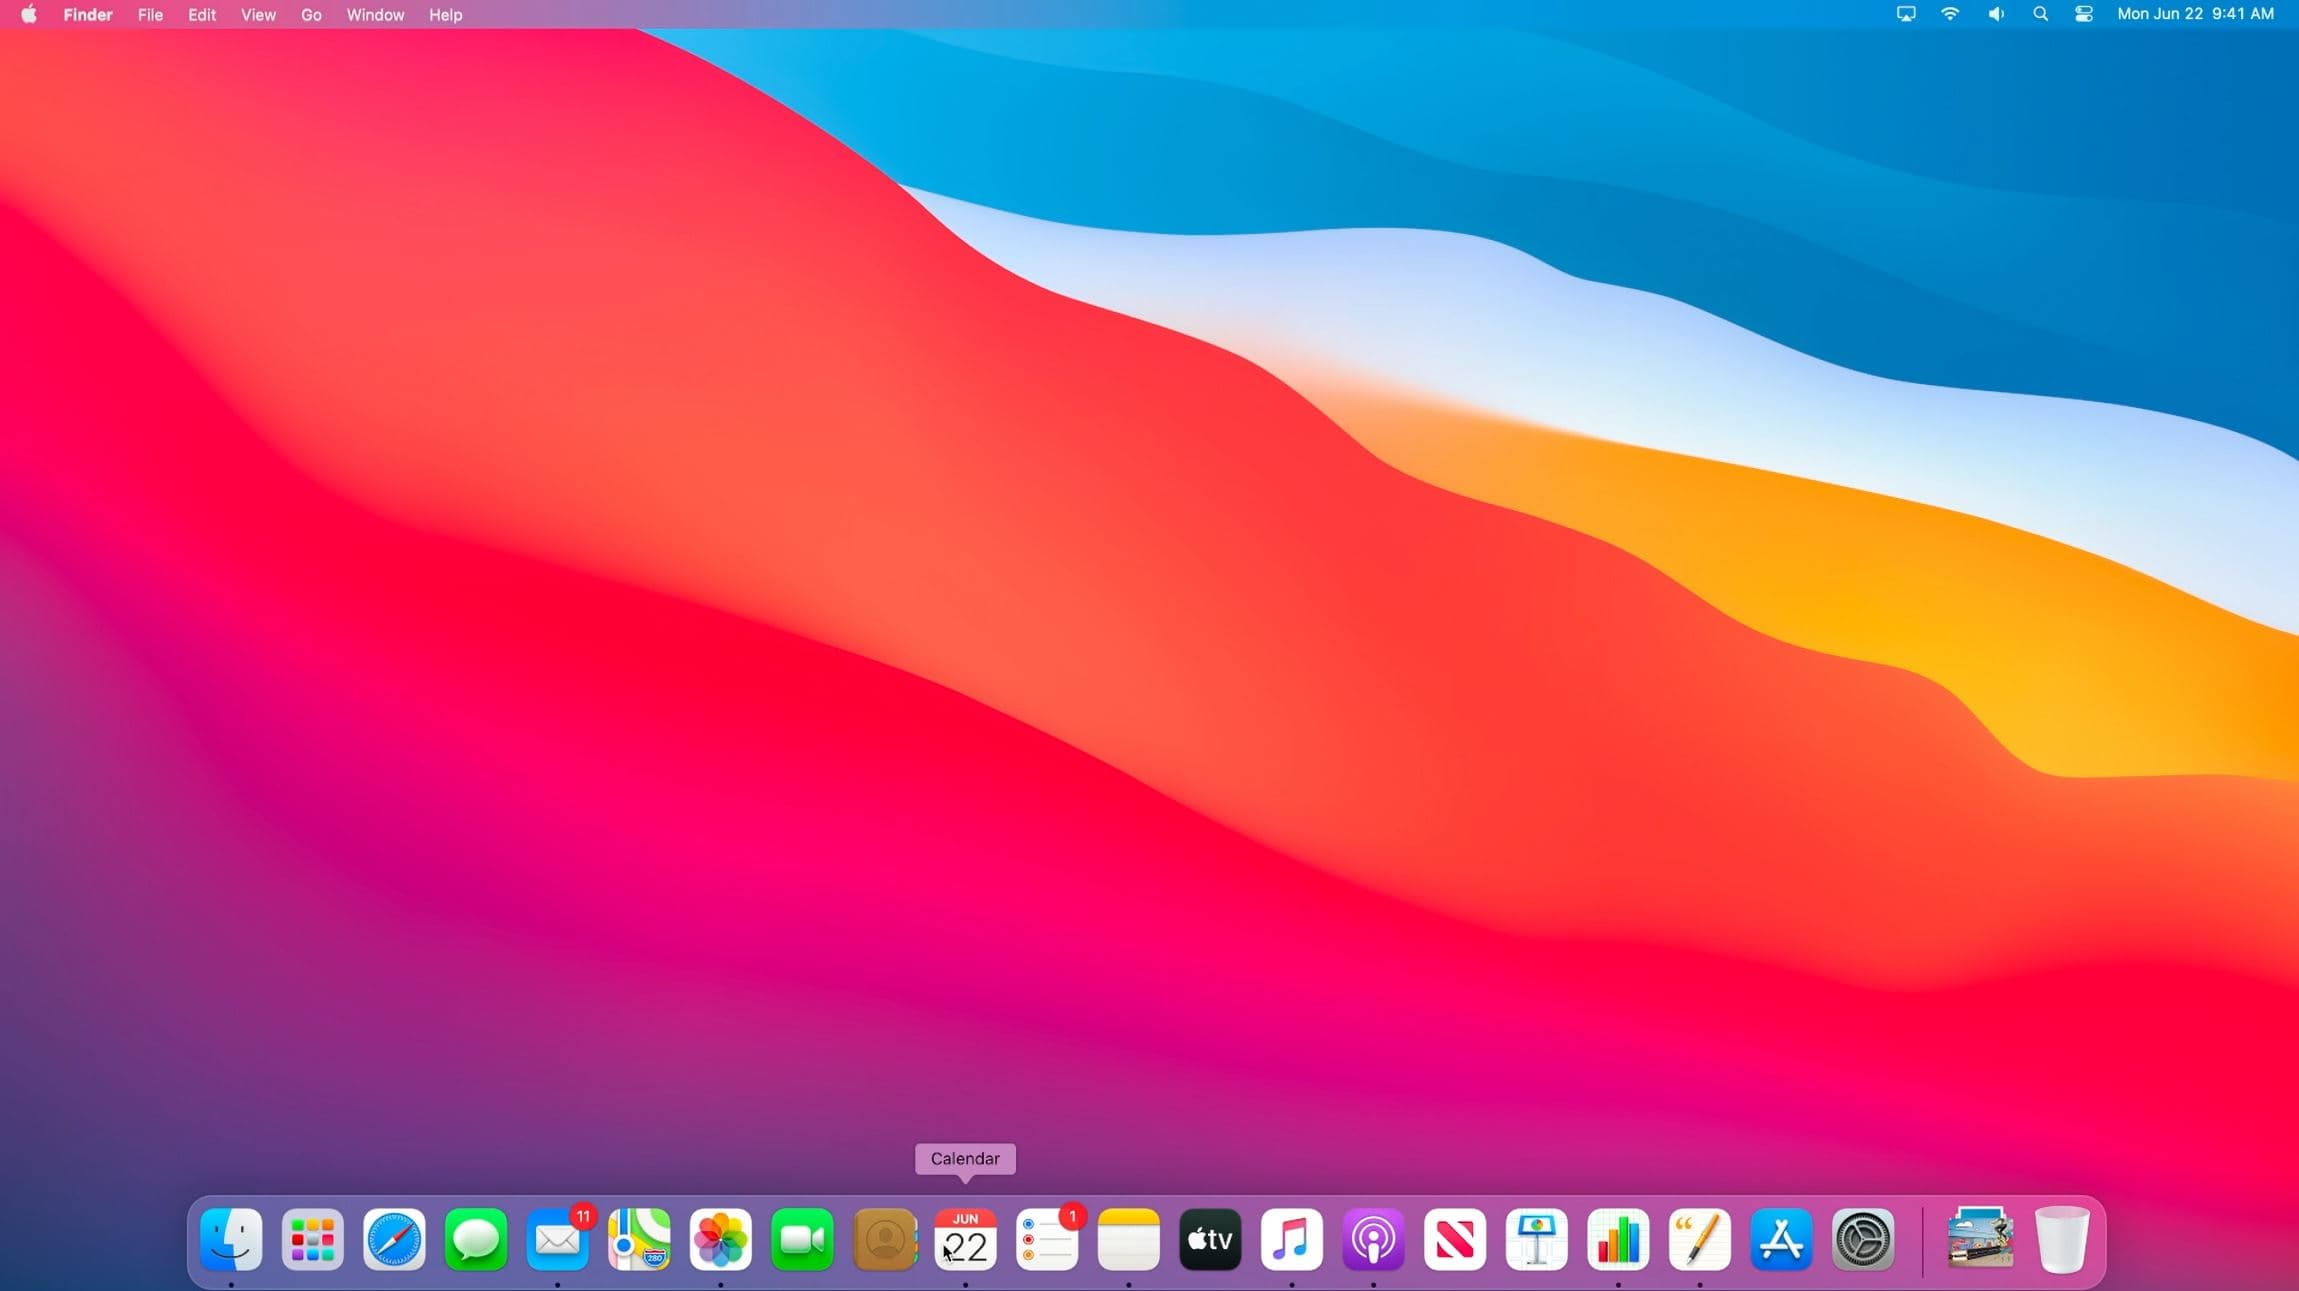Launch the Calendar app showing June 22
This screenshot has height=1291, width=2299.
[966, 1240]
